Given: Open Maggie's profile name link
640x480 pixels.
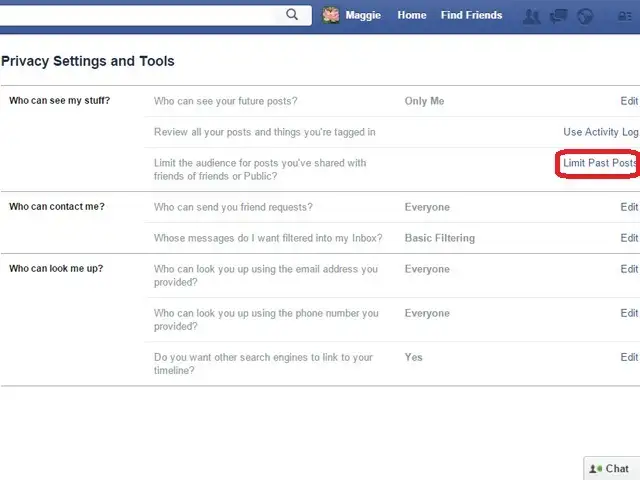Looking at the screenshot, I should pos(362,15).
